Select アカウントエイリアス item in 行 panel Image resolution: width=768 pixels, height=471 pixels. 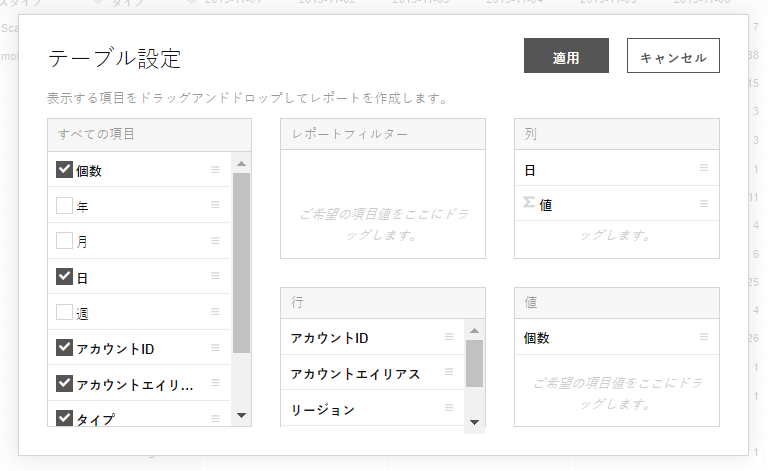coord(355,374)
